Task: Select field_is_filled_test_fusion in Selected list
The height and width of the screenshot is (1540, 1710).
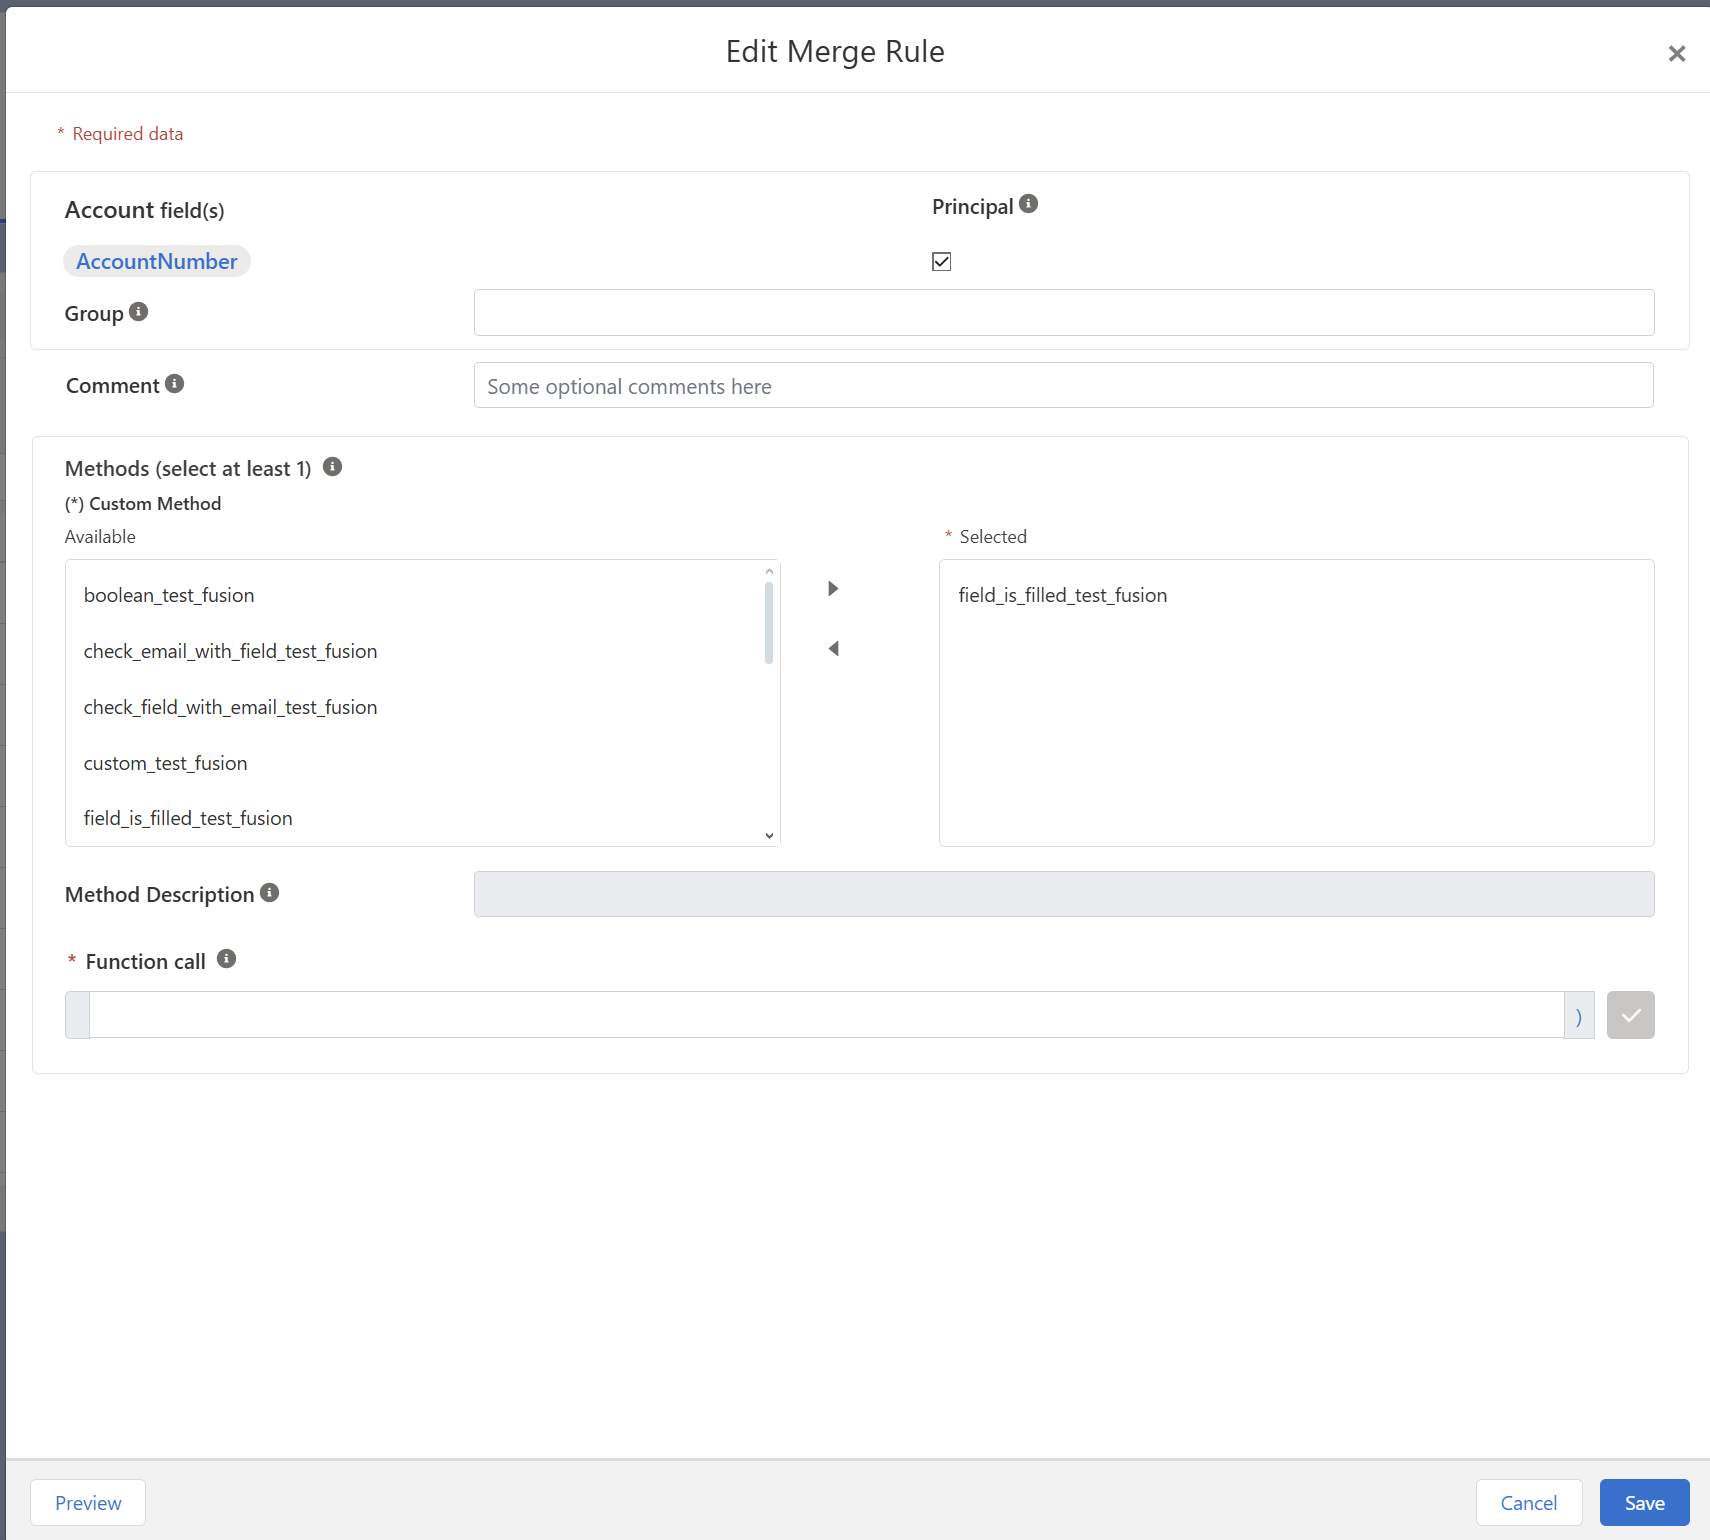Action: tap(1296, 595)
